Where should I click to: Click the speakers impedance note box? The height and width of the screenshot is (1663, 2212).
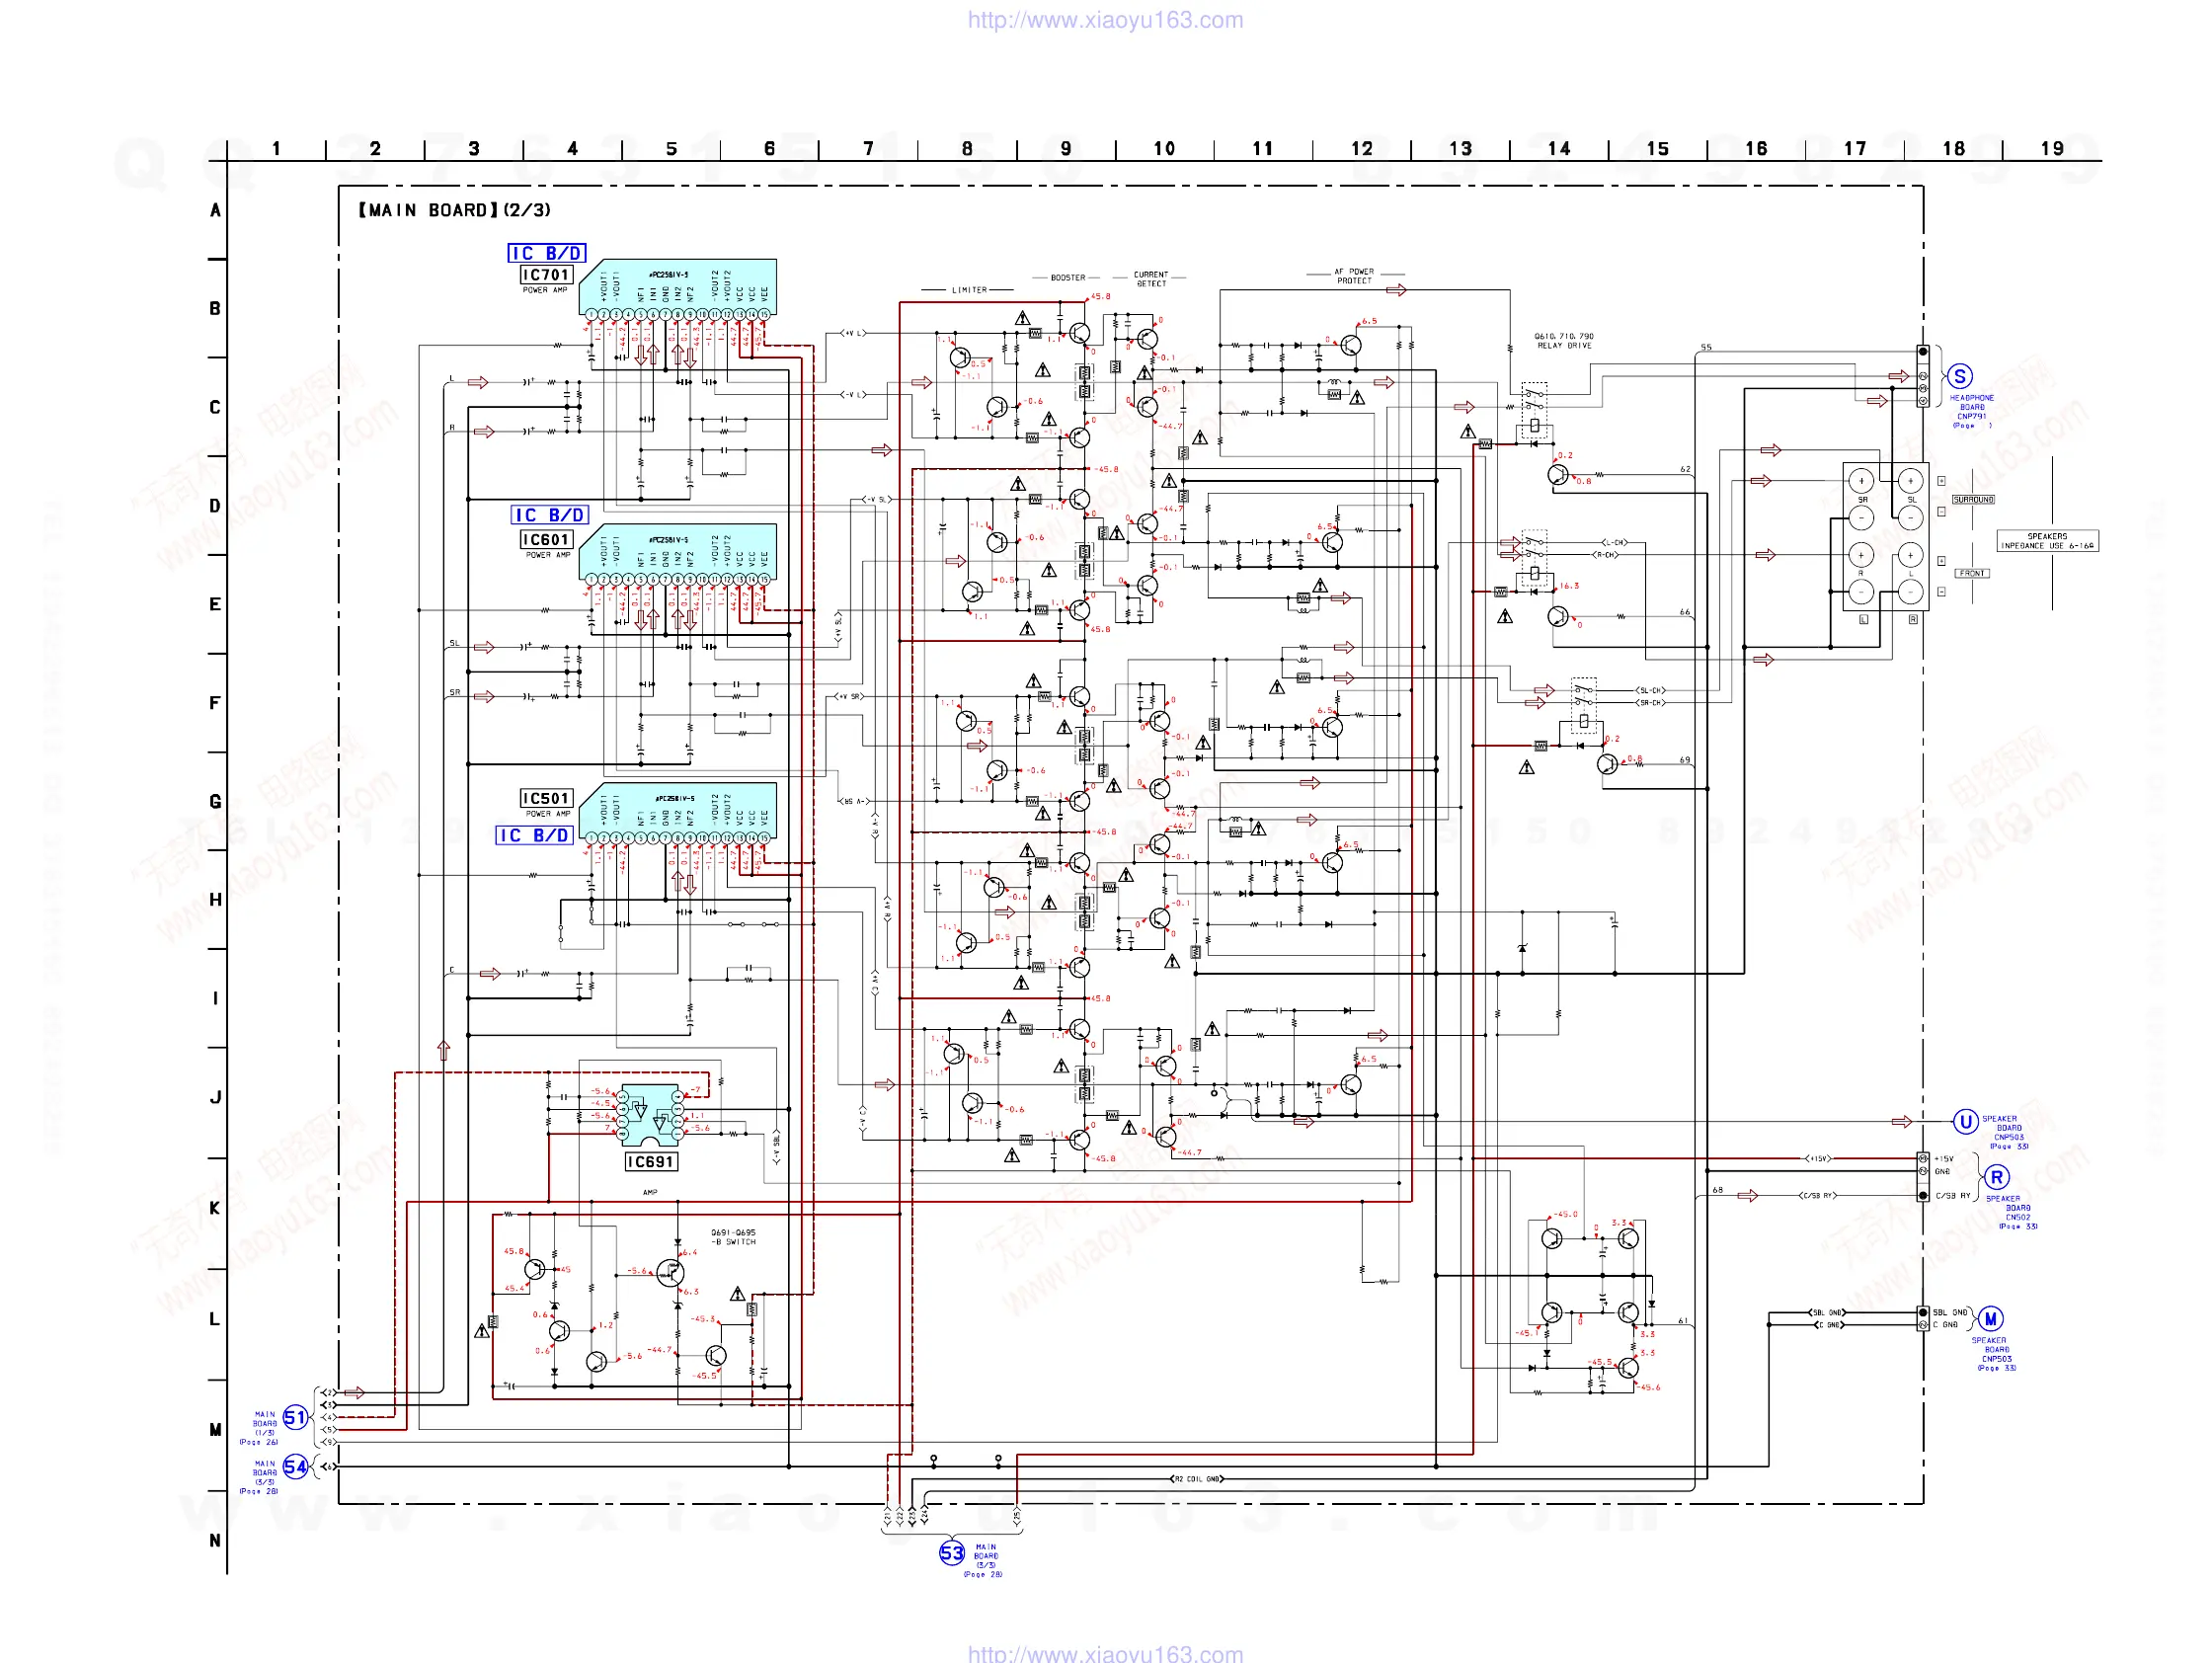click(x=2047, y=541)
